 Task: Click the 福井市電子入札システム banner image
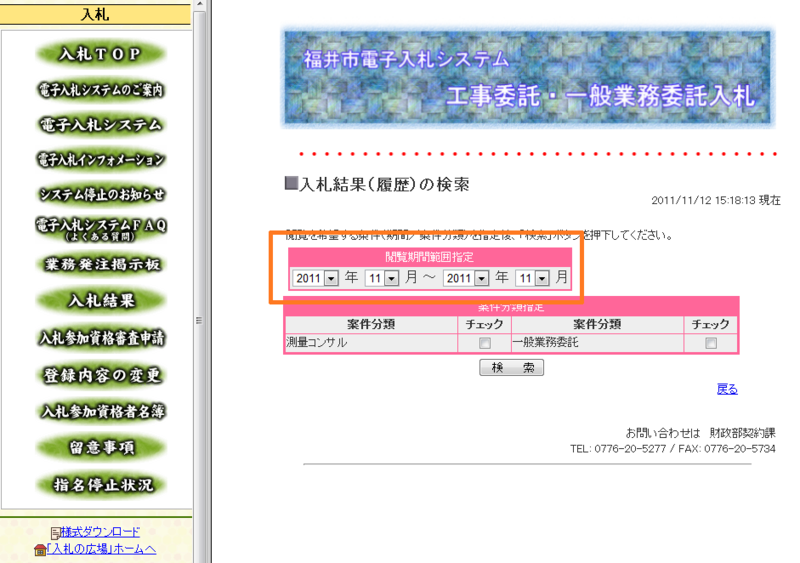(x=528, y=77)
